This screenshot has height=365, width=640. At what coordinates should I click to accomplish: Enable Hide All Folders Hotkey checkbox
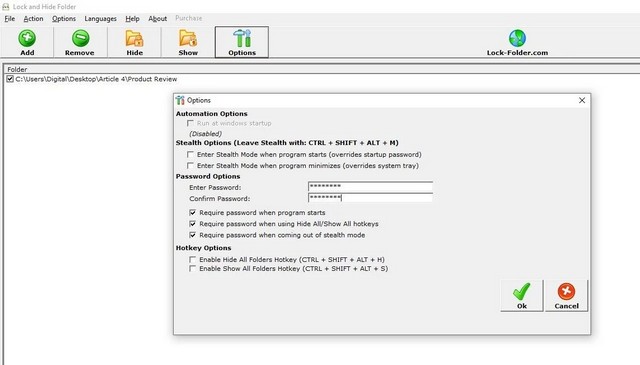192,259
